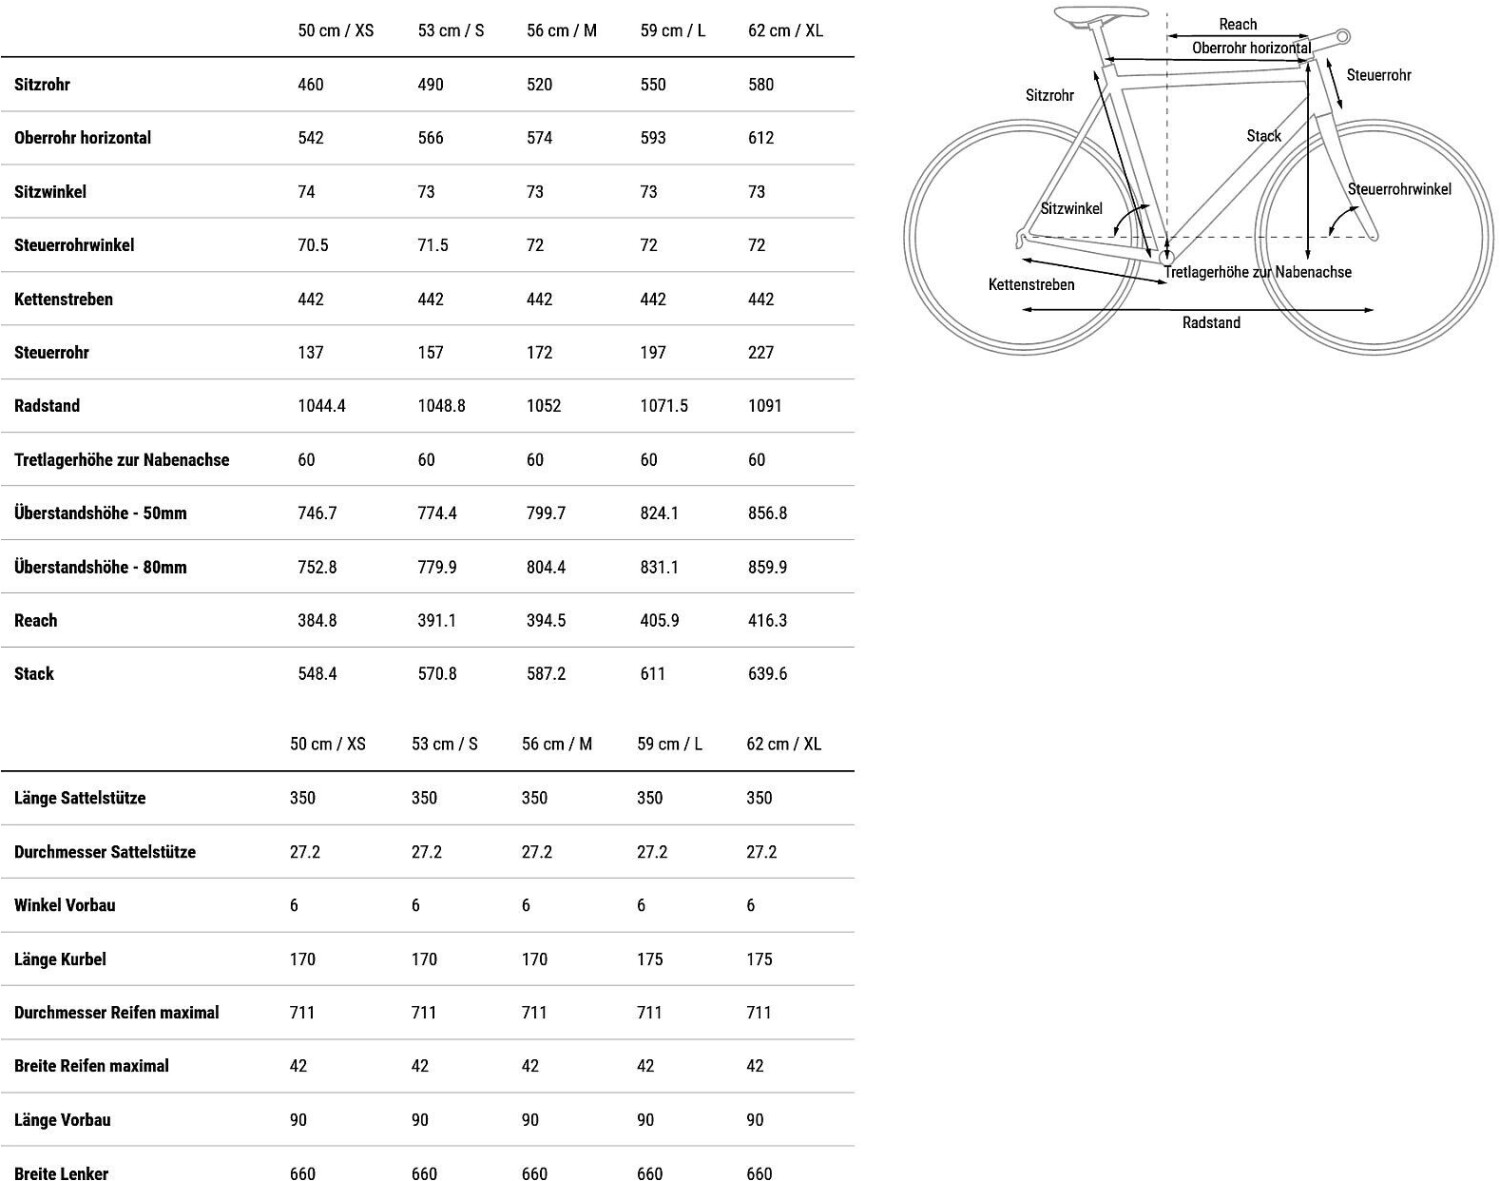The height and width of the screenshot is (1181, 1500).
Task: Click the 53 cm / S header in second table
Action: [x=445, y=744]
